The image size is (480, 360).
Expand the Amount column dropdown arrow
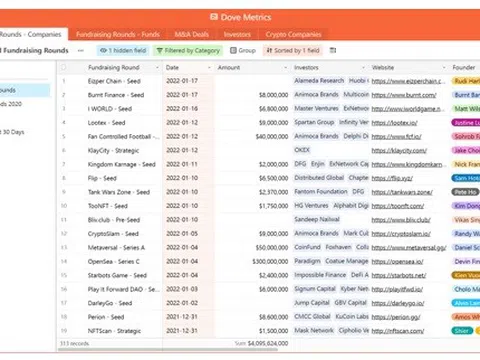click(x=286, y=68)
